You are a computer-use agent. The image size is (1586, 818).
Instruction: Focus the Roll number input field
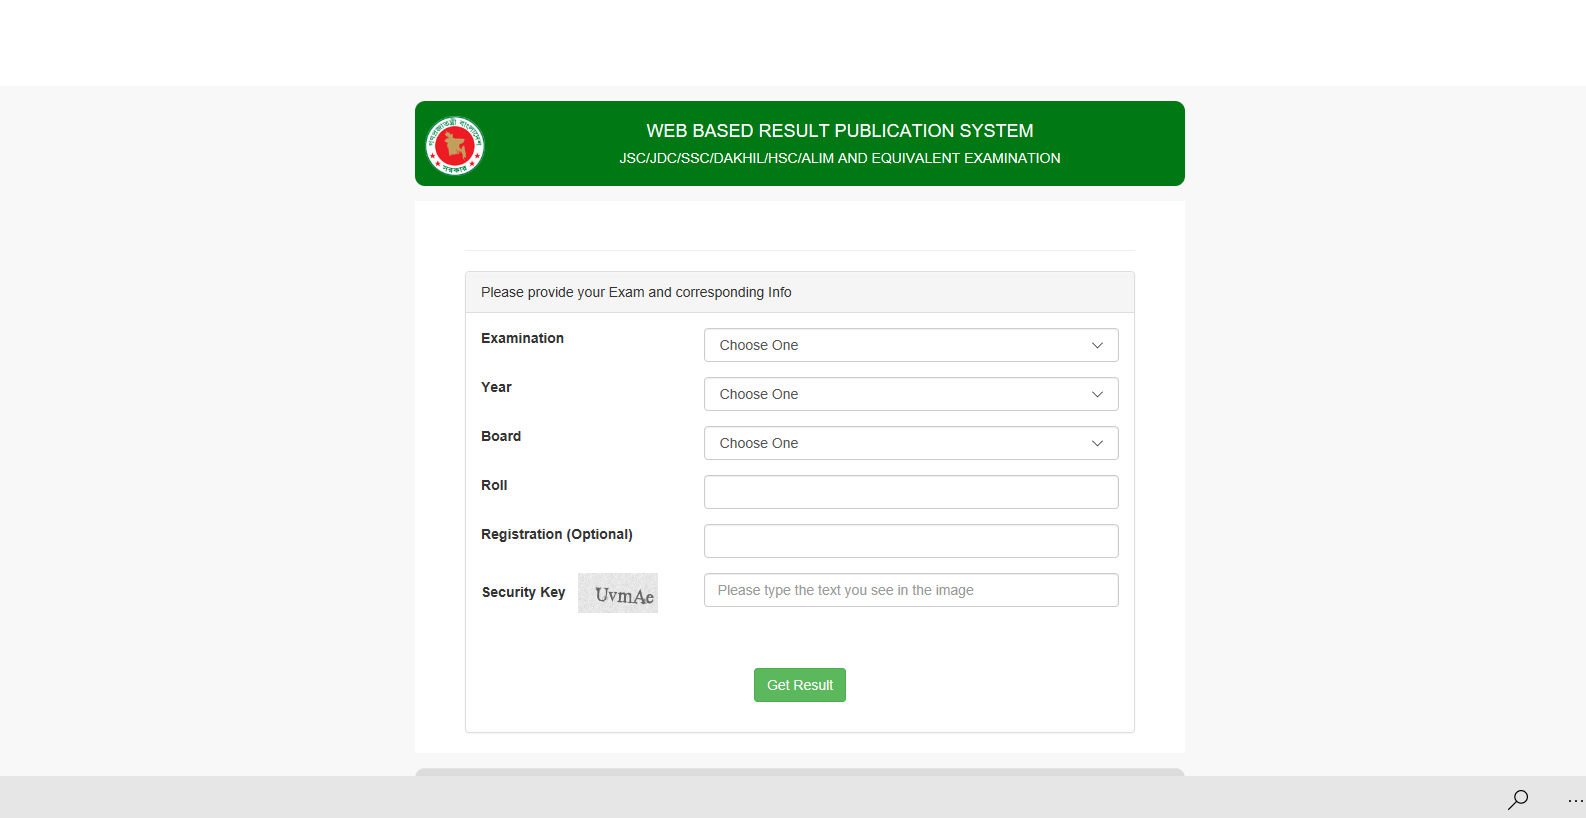(x=910, y=492)
